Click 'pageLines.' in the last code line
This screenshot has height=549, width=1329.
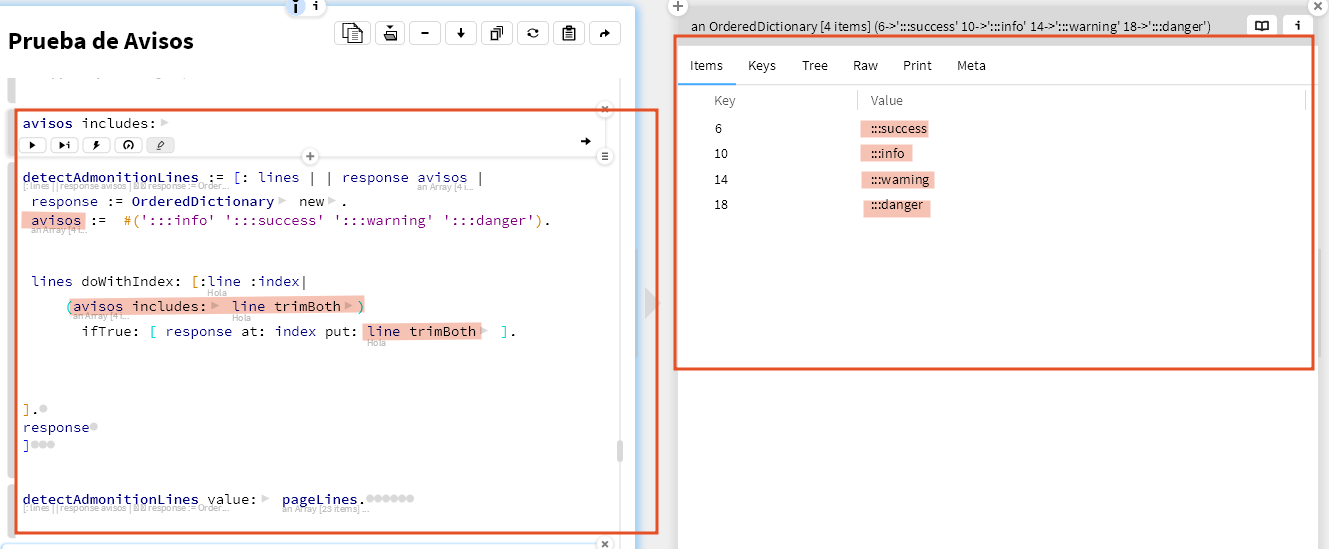[324, 498]
